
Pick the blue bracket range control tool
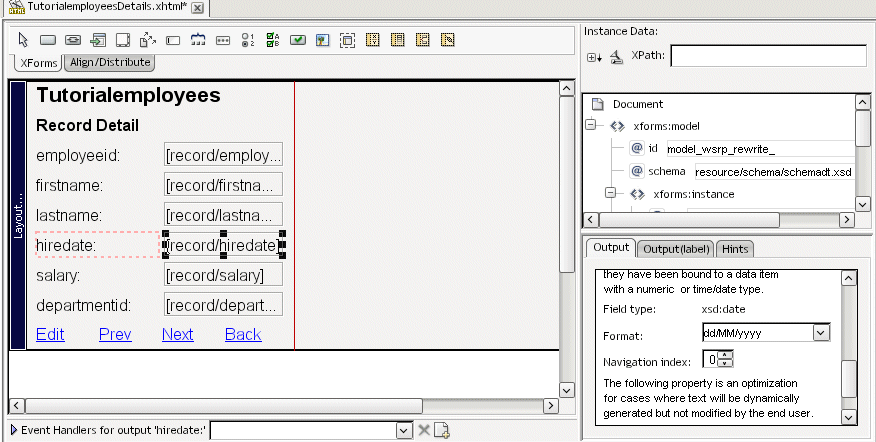pyautogui.click(x=198, y=40)
